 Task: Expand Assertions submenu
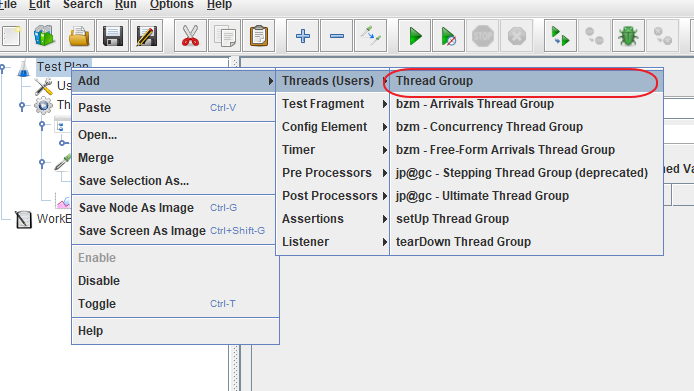(x=333, y=219)
